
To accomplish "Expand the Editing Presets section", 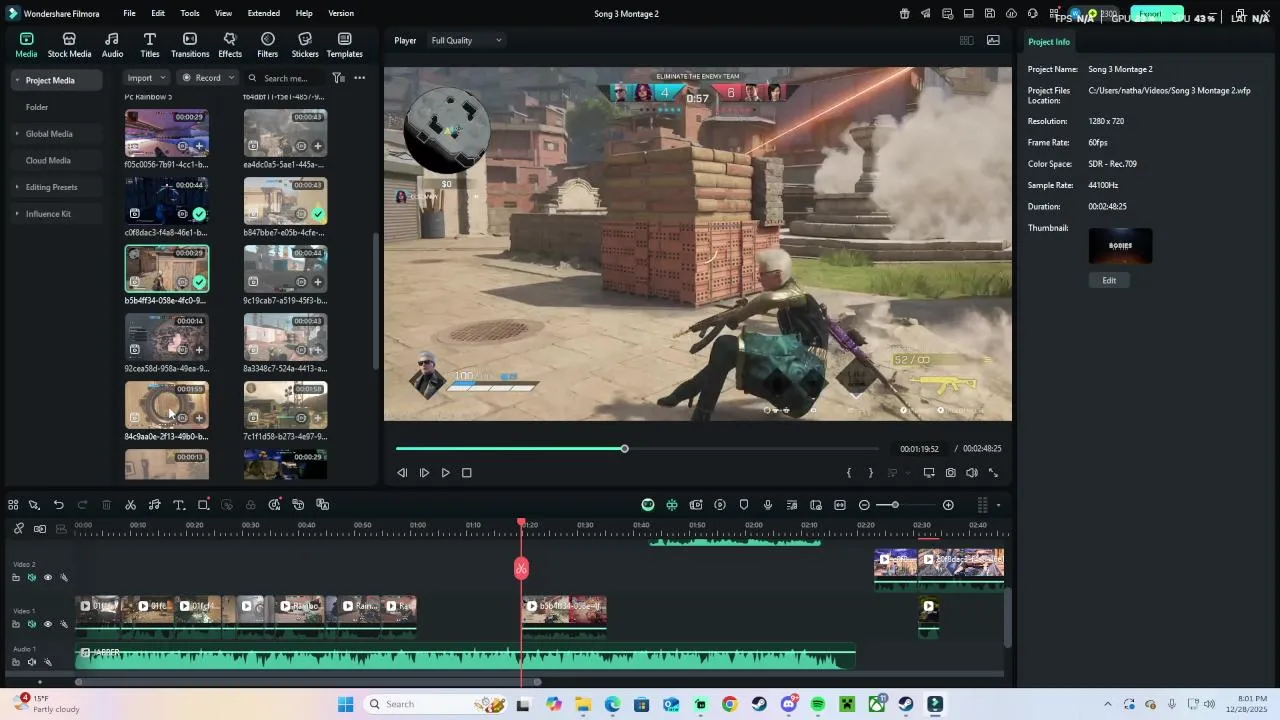I will point(17,187).
